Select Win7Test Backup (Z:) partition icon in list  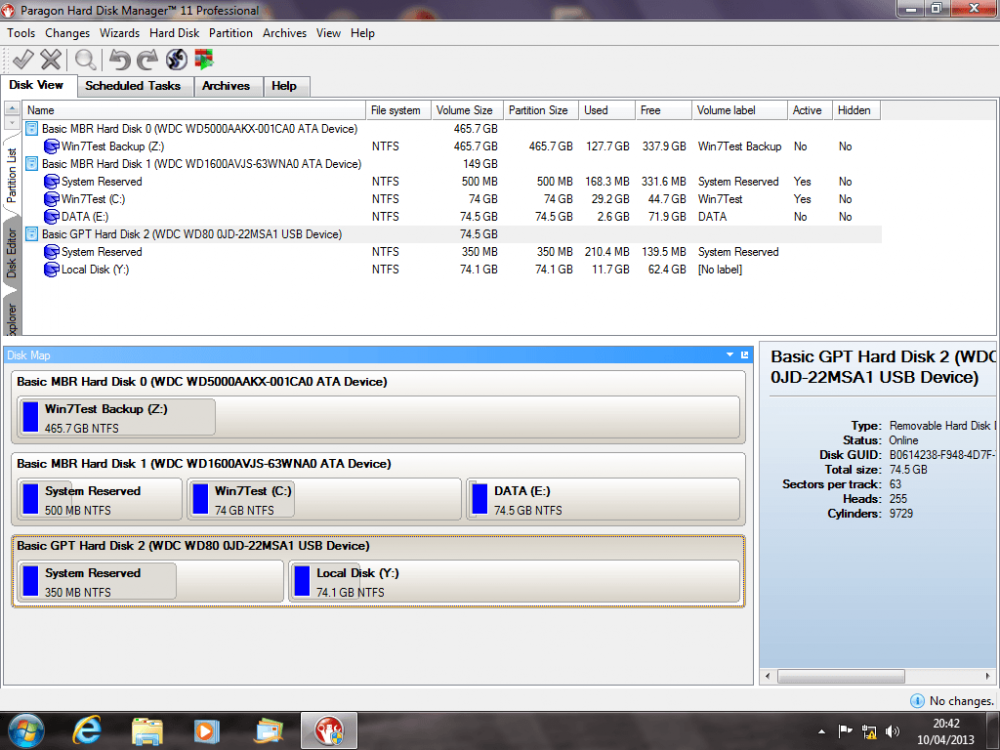pos(51,147)
